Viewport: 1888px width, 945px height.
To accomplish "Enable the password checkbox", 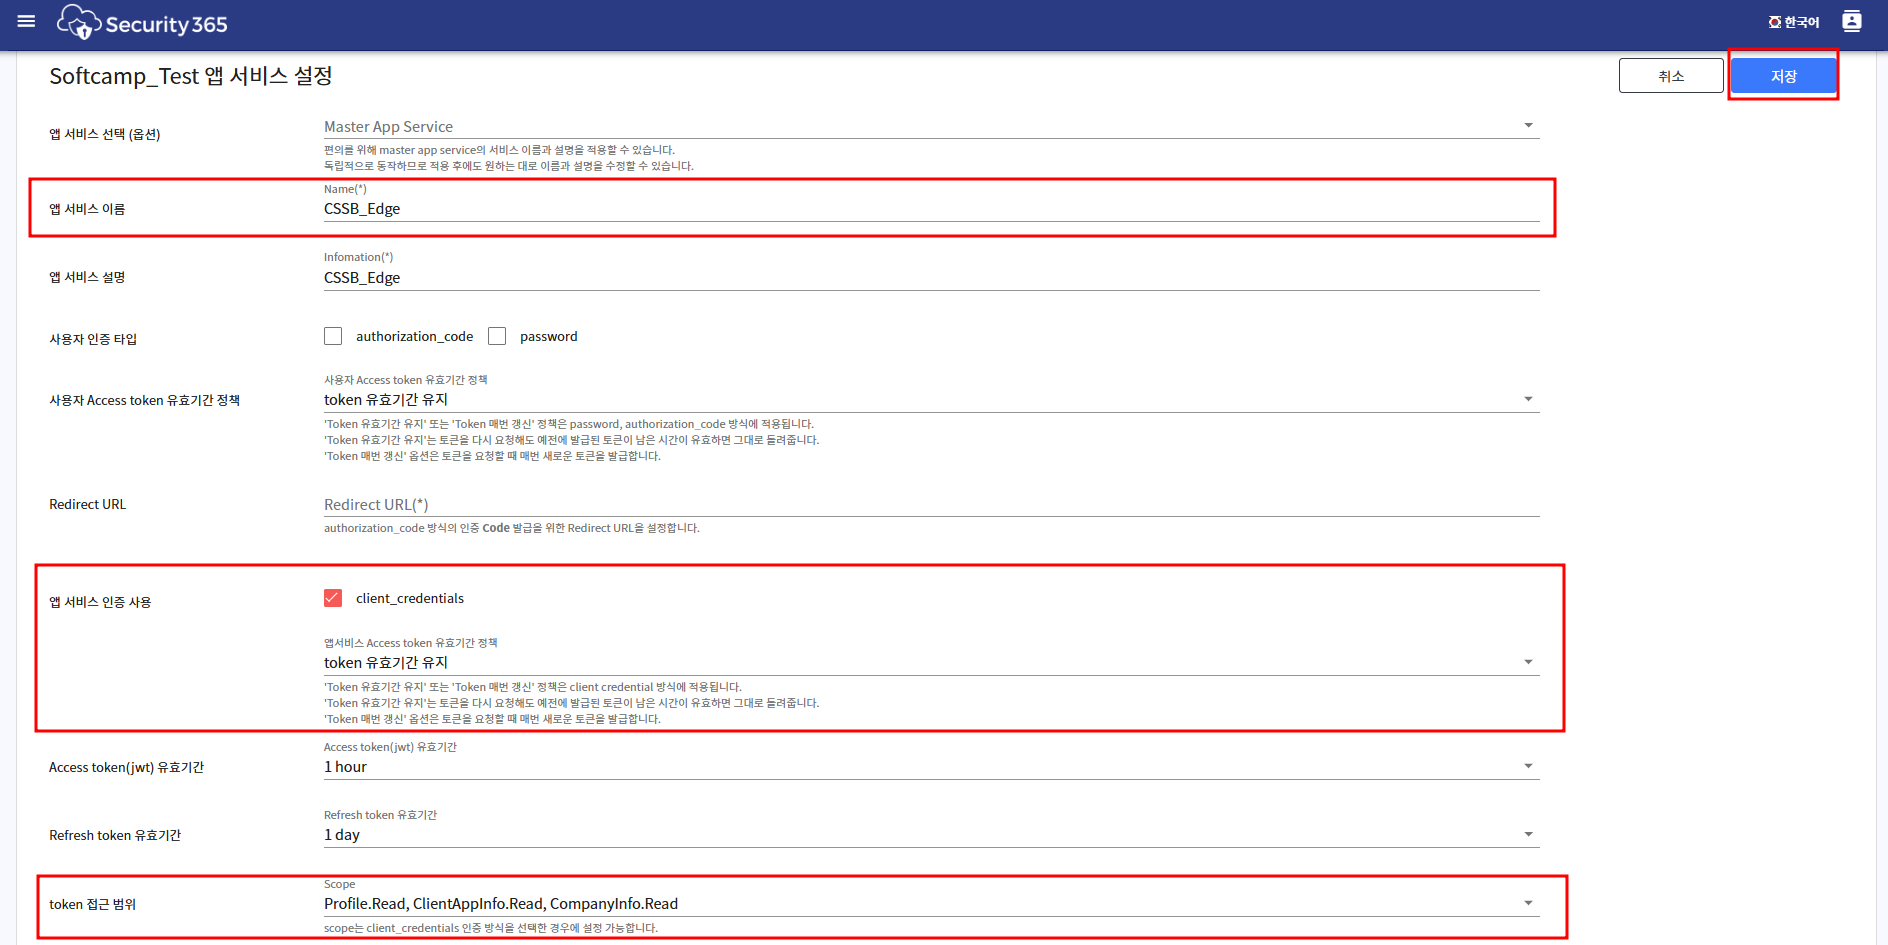I will coord(497,336).
